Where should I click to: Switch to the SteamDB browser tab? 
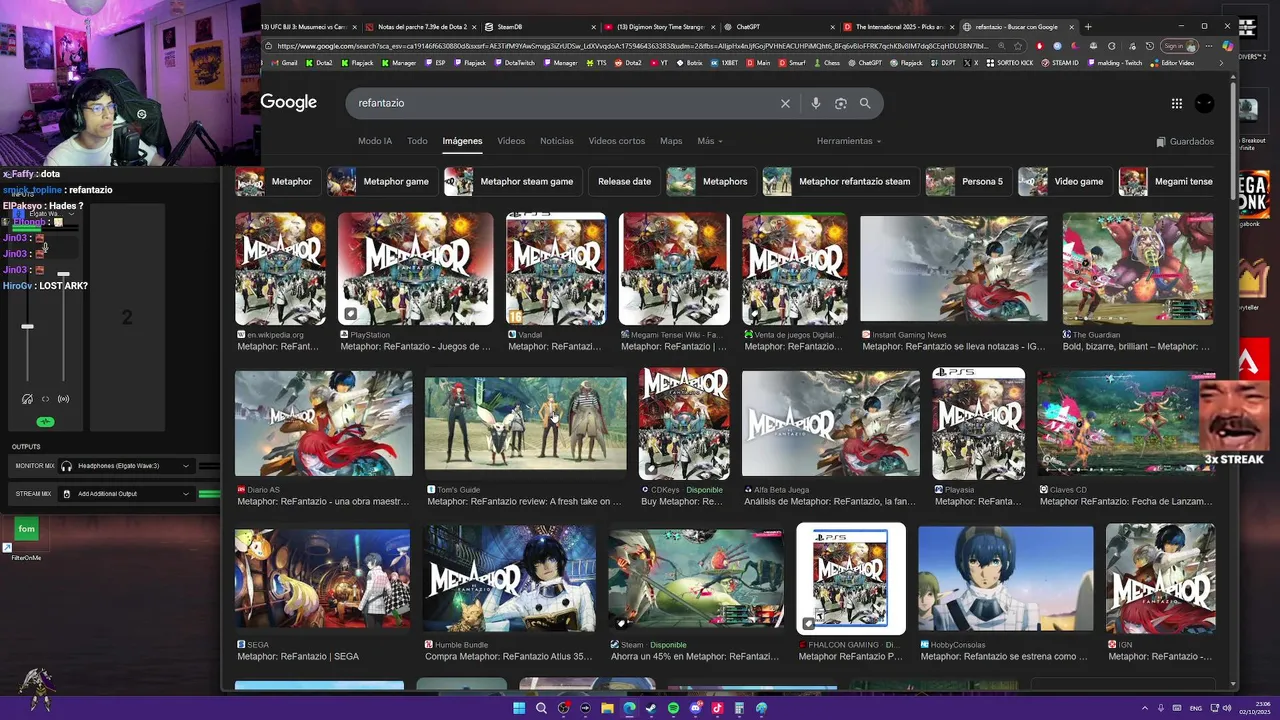[x=540, y=27]
